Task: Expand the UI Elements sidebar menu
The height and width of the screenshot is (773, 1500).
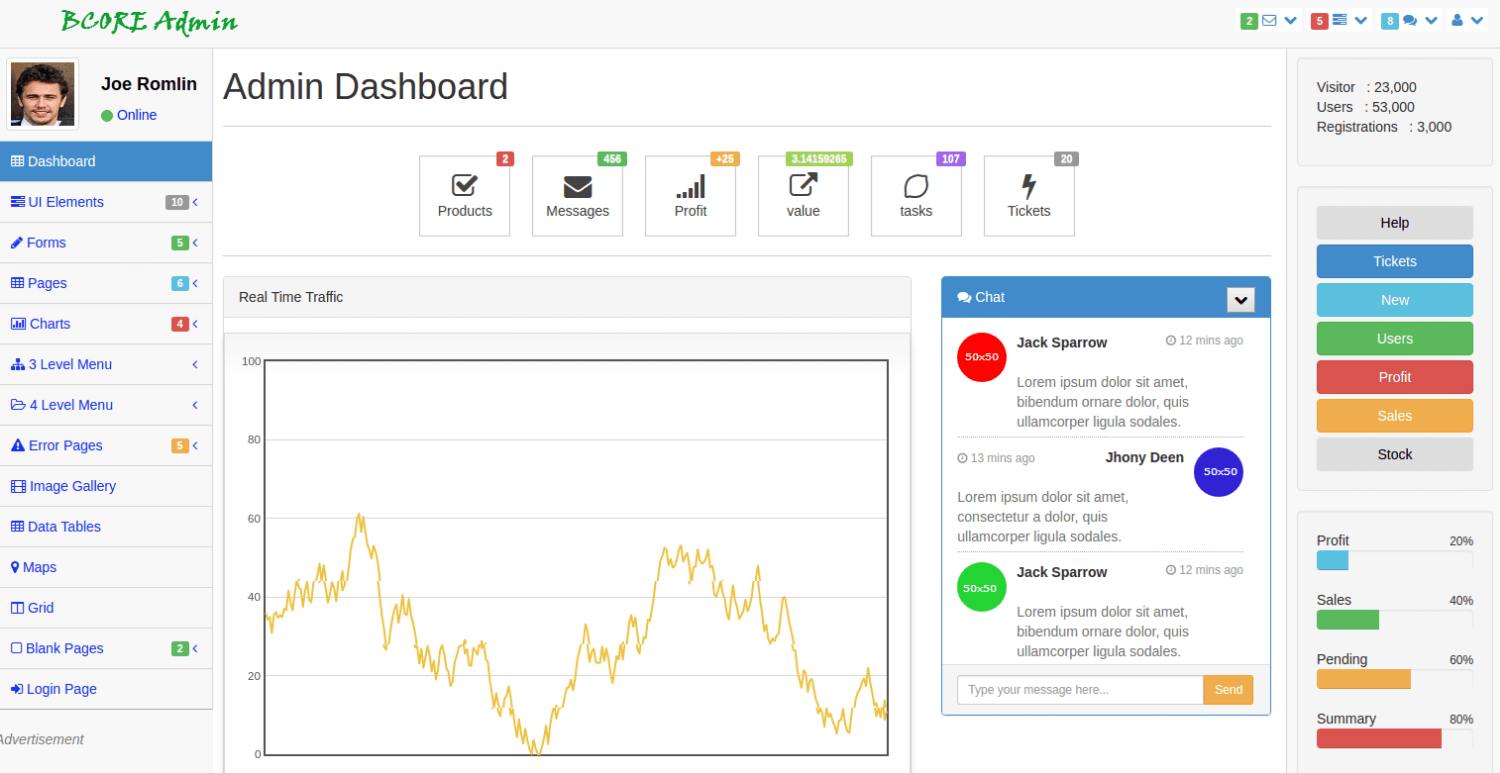Action: point(106,202)
